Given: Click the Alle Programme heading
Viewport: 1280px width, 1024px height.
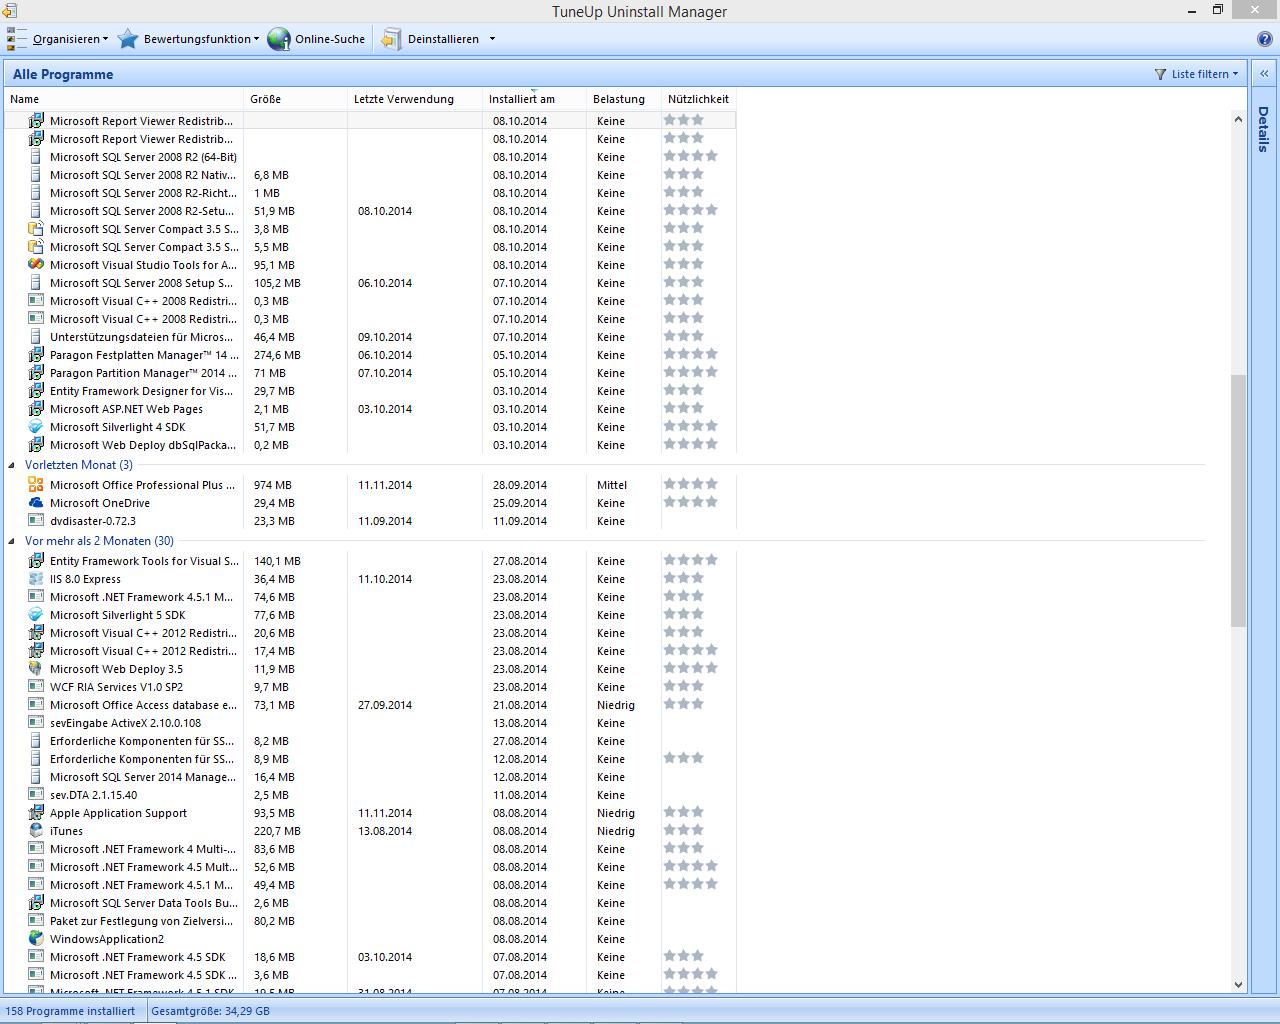Looking at the screenshot, I should point(63,74).
